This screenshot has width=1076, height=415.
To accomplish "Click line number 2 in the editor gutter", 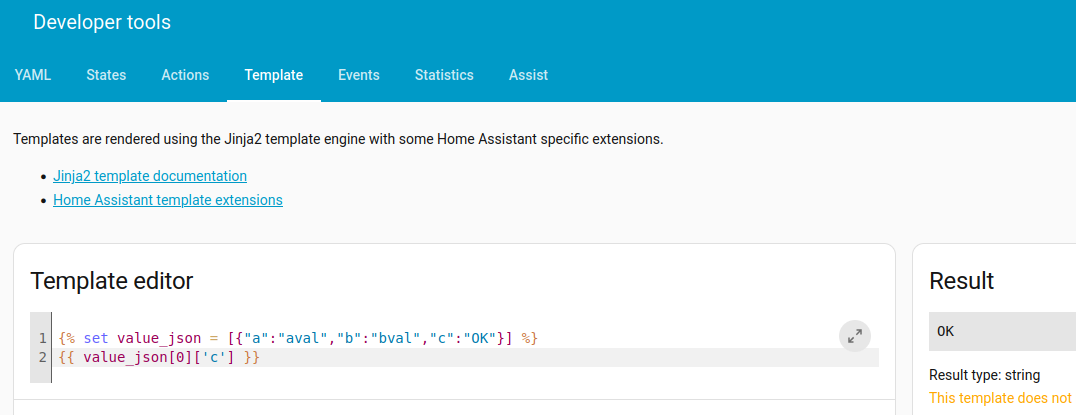I will pyautogui.click(x=43, y=357).
